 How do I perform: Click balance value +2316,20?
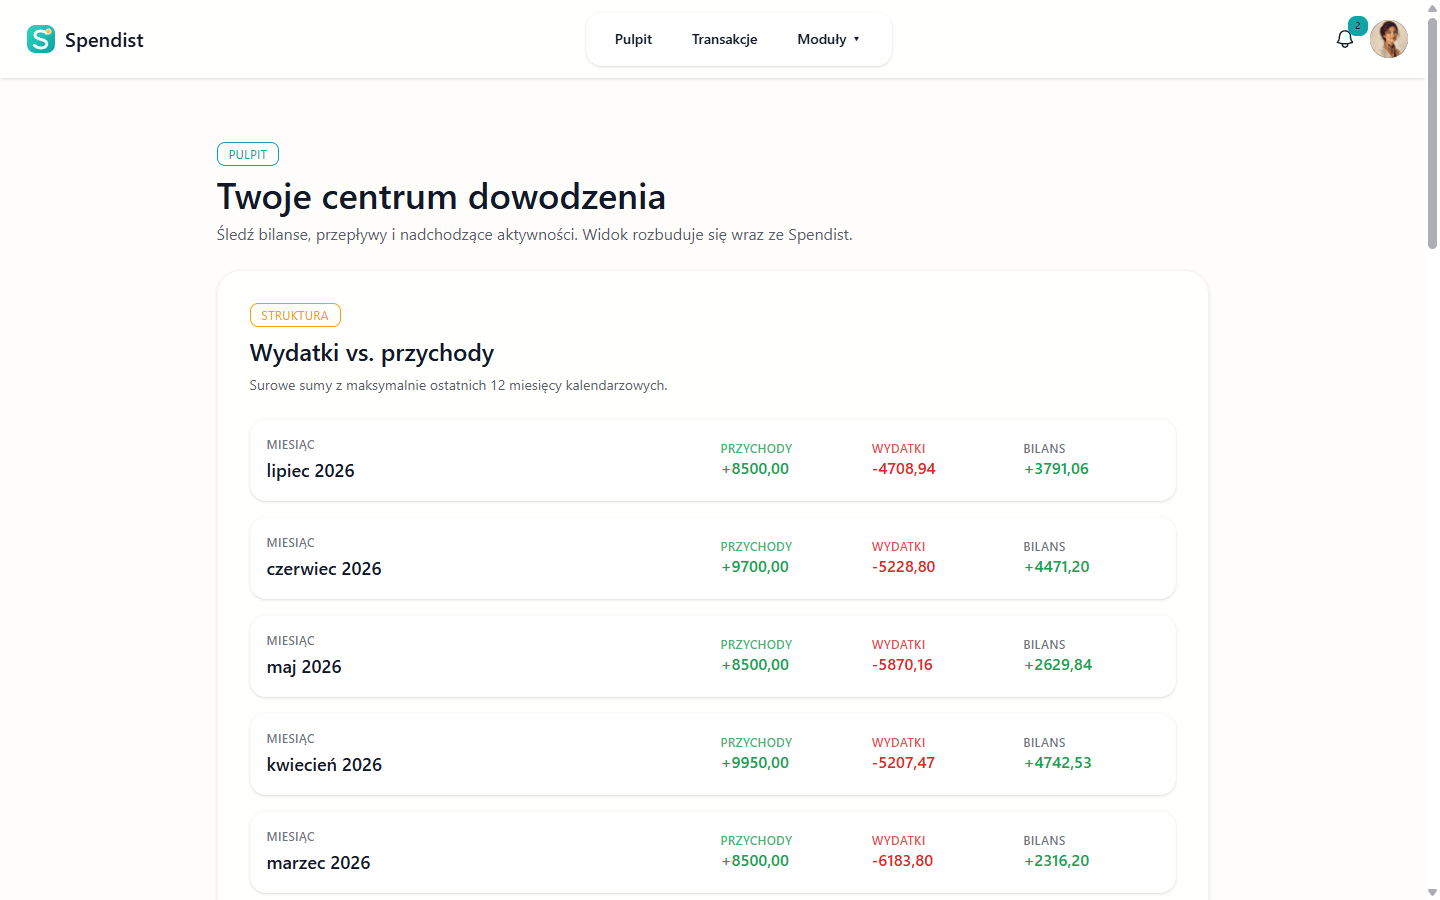pos(1056,861)
